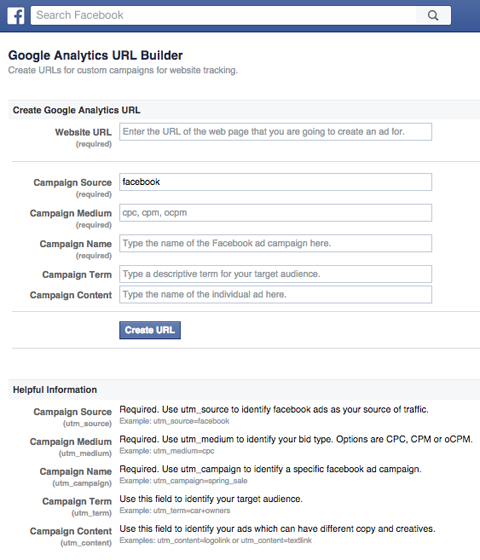Click the Facebook logo icon
This screenshot has height=560, width=480.
point(16,16)
